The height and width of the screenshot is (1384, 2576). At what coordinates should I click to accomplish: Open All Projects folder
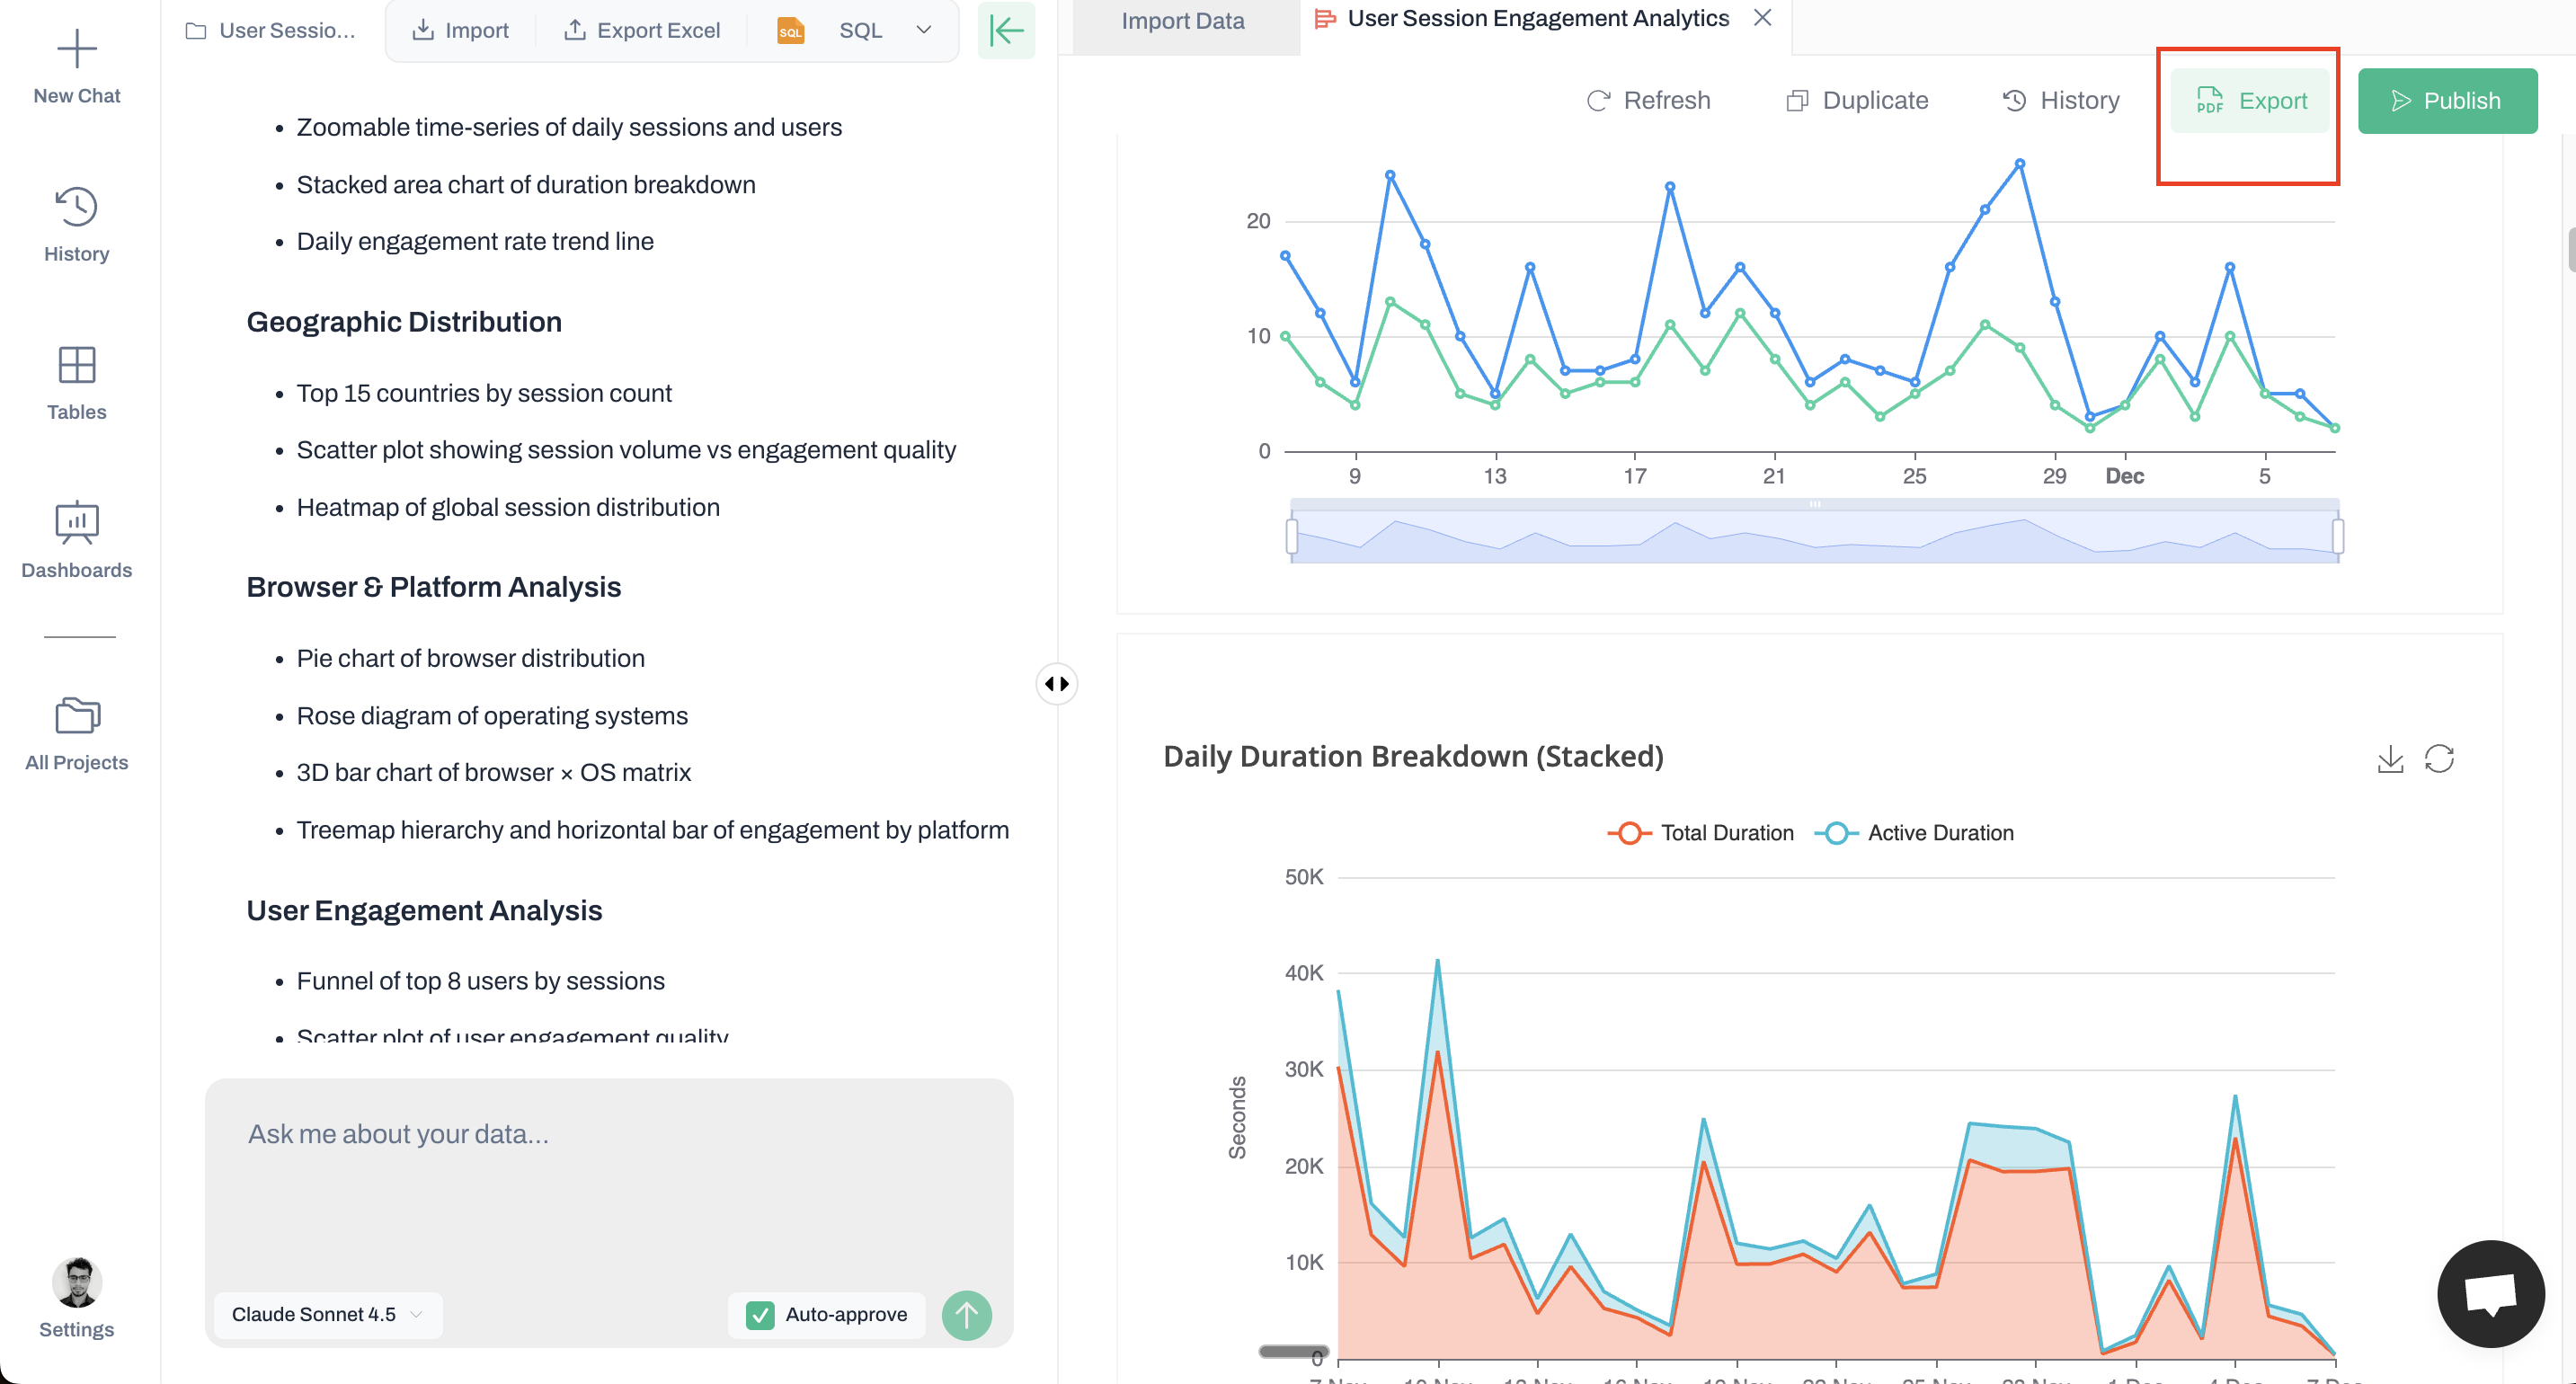(x=77, y=734)
